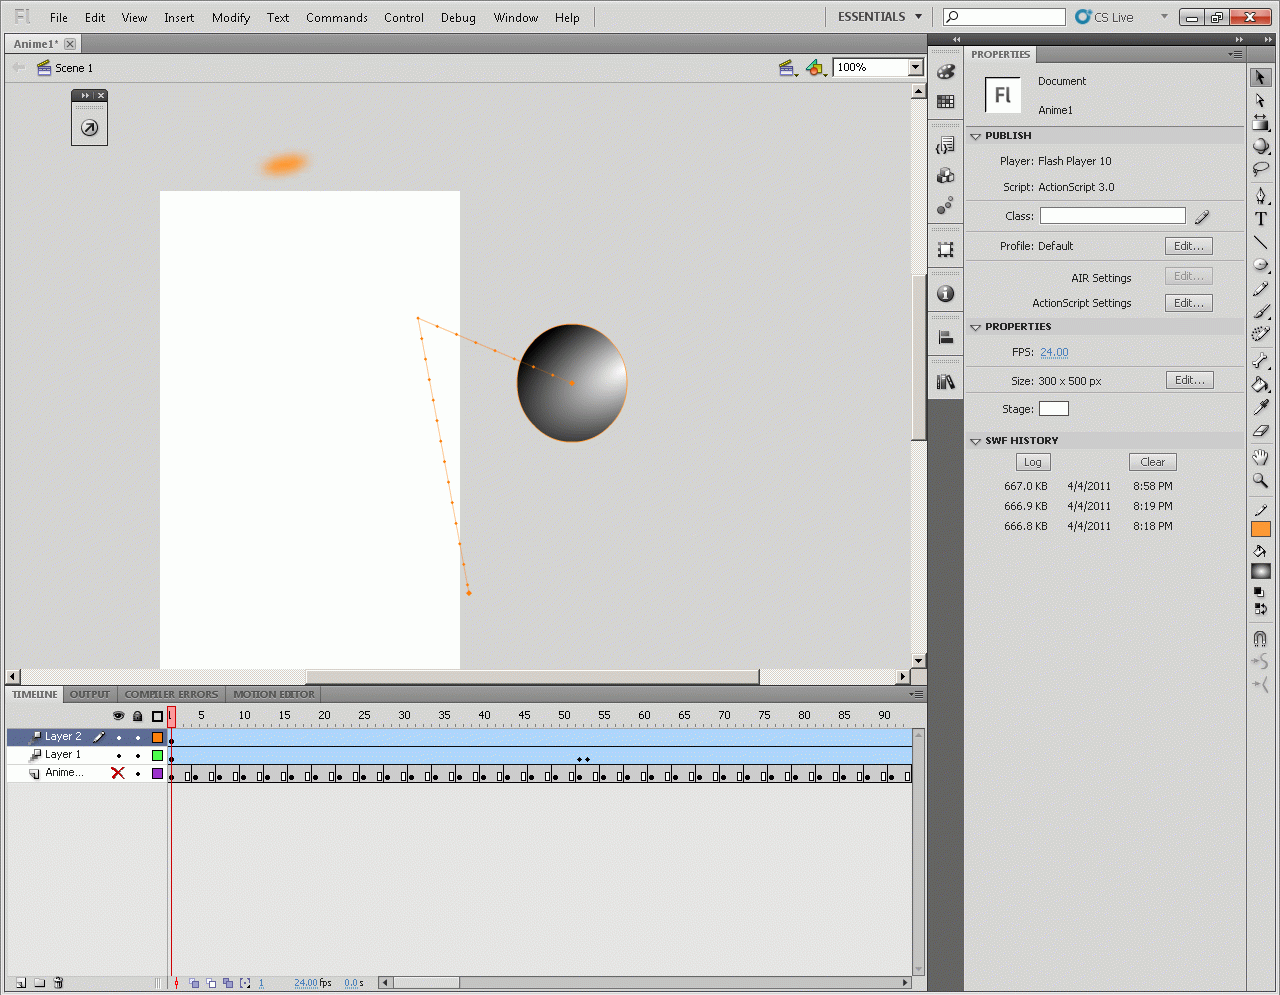Open the Components panel icon
This screenshot has width=1280, height=995.
click(945, 176)
